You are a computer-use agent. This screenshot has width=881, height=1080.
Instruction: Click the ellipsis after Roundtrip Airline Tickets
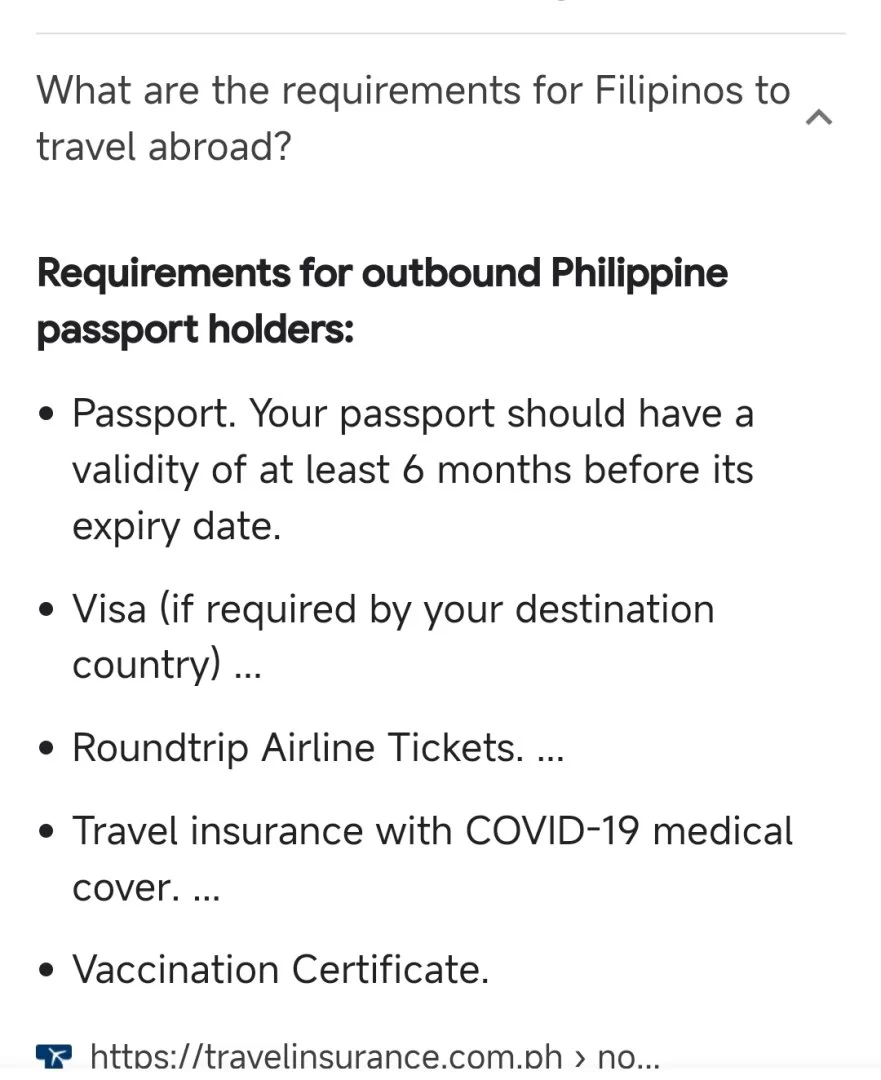click(x=550, y=750)
